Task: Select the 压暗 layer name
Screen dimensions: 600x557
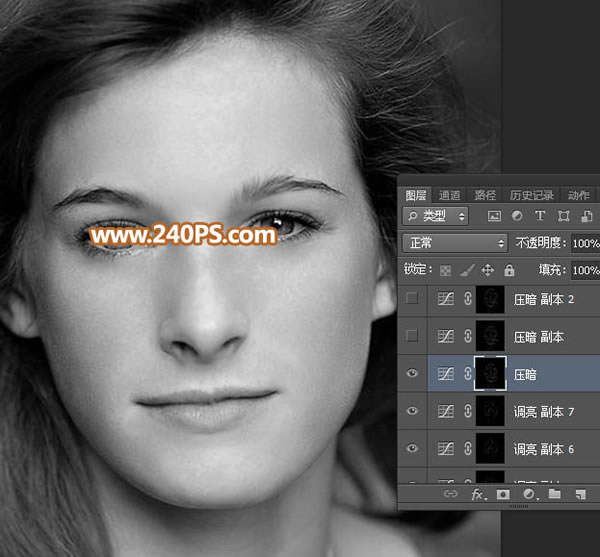Action: coord(525,374)
